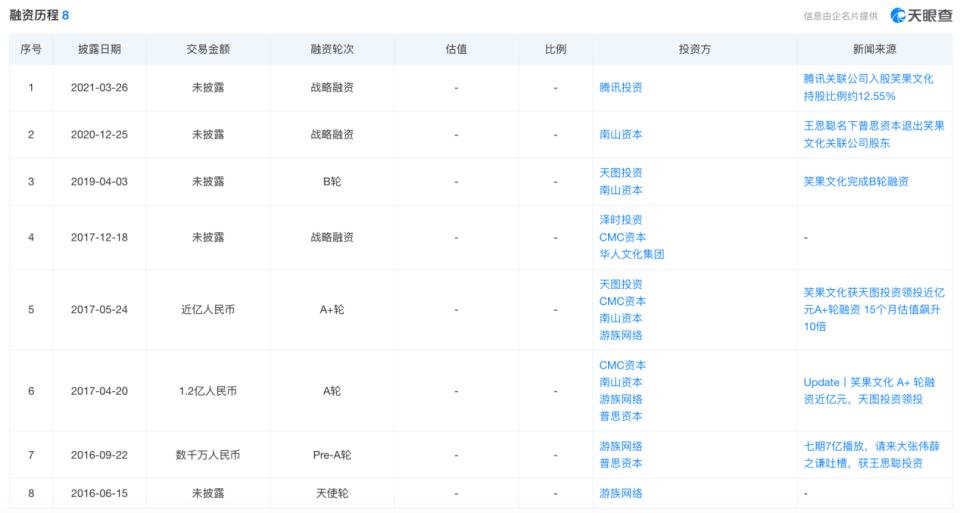Click the 序号 column header
960x513 pixels.
click(31, 50)
